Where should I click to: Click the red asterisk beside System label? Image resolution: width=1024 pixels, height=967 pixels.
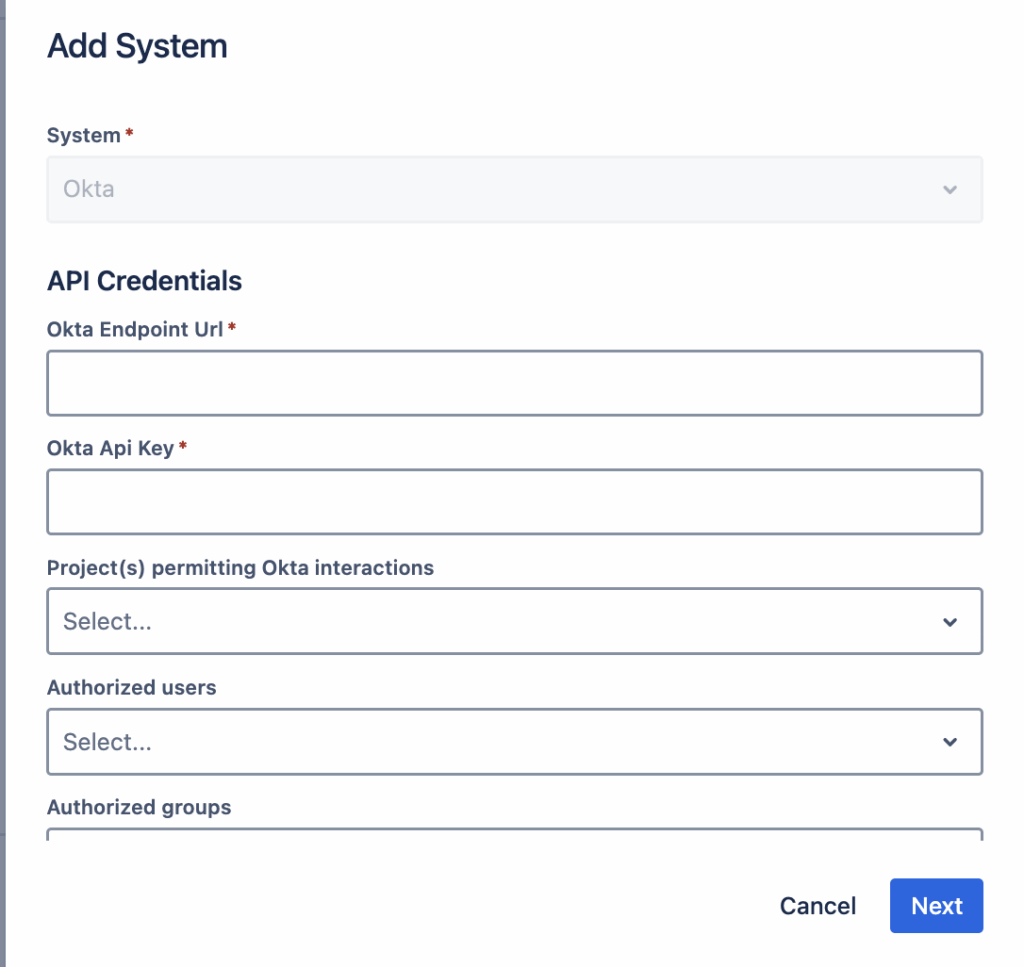pos(129,134)
